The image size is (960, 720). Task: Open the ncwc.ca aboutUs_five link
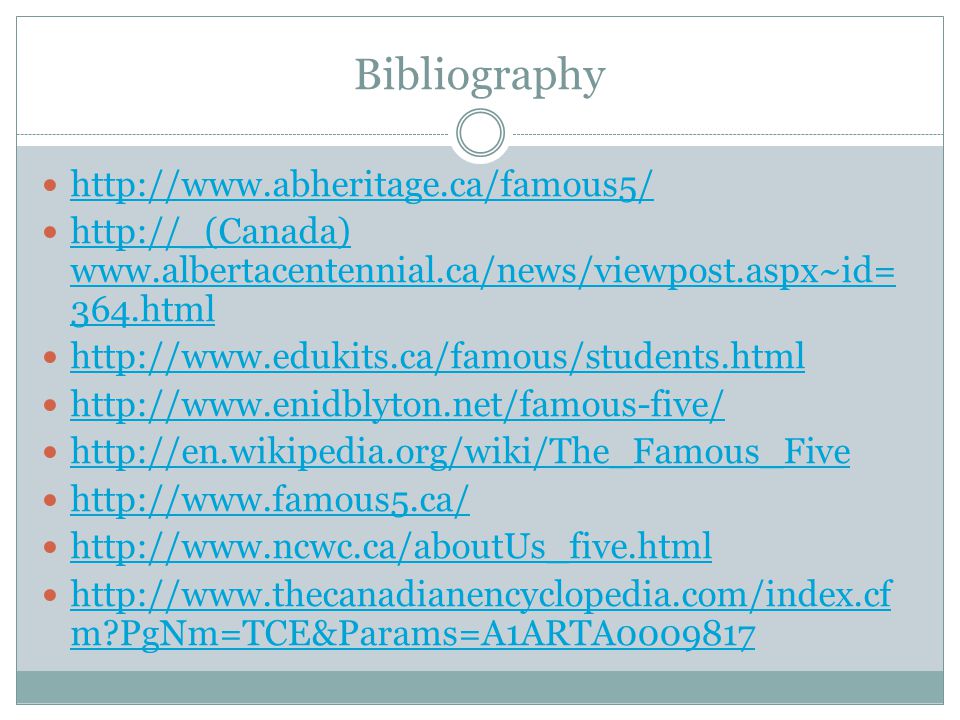391,546
